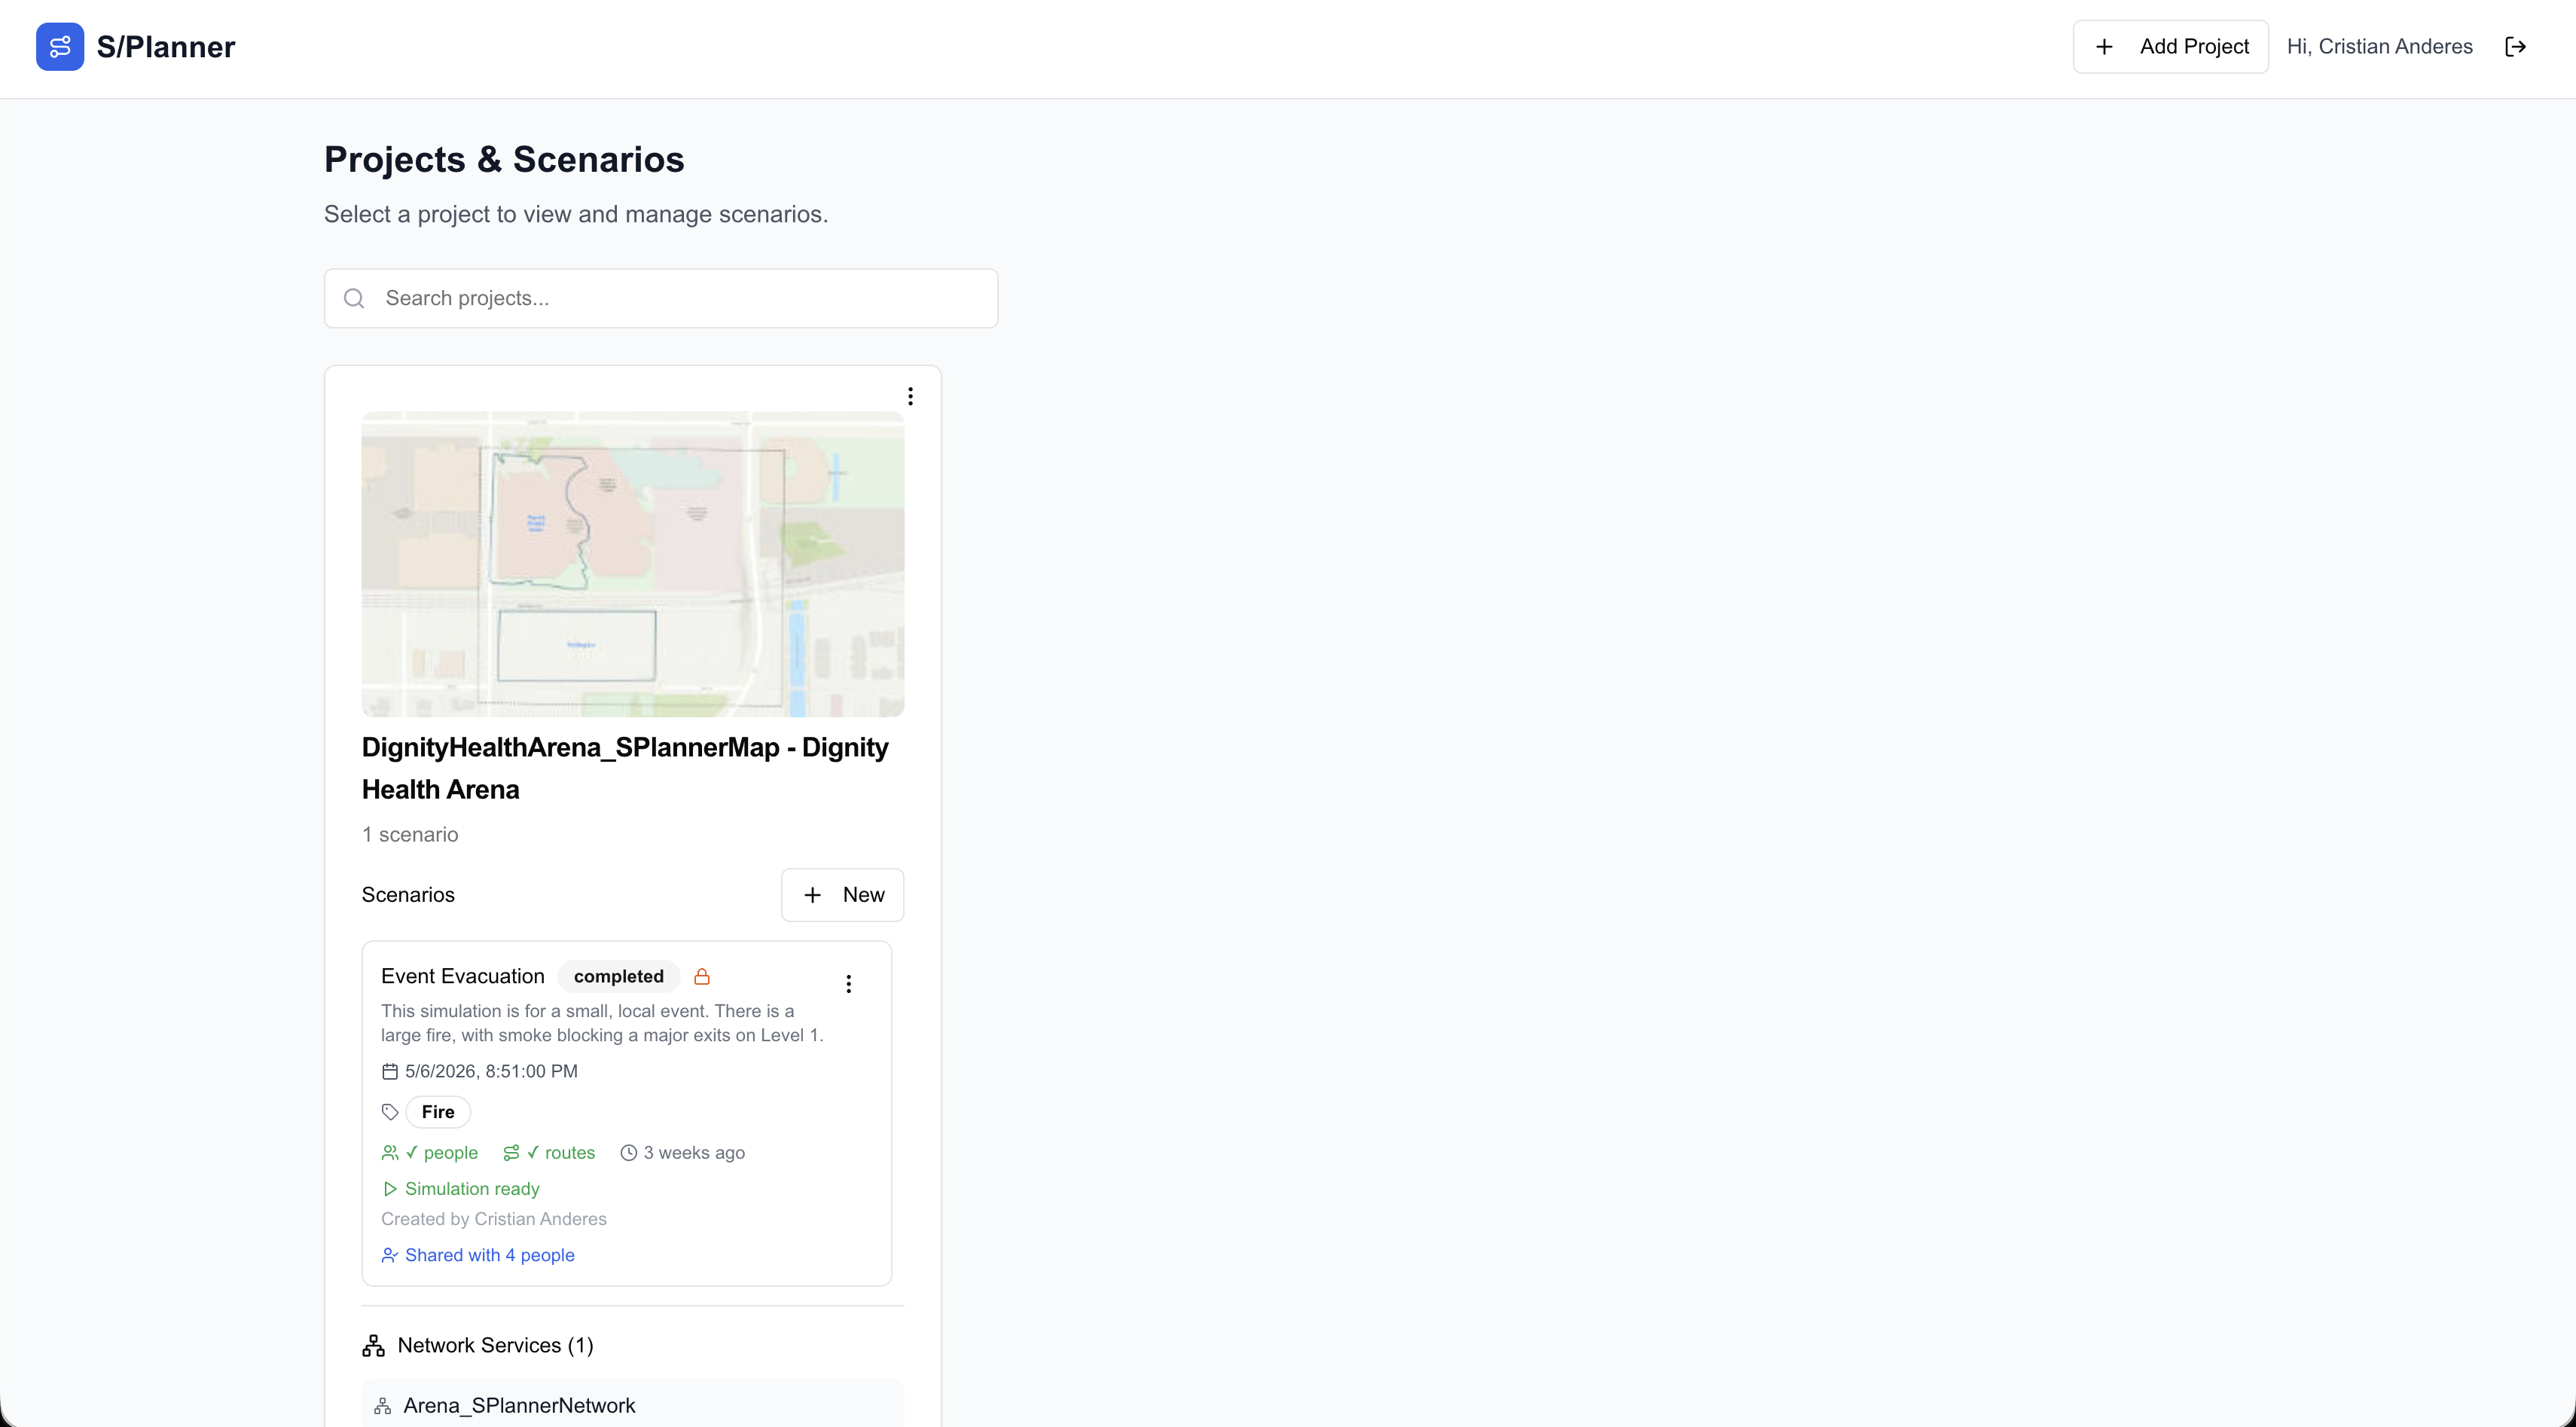Click the Fire tag badge
The height and width of the screenshot is (1427, 2576).
438,1112
